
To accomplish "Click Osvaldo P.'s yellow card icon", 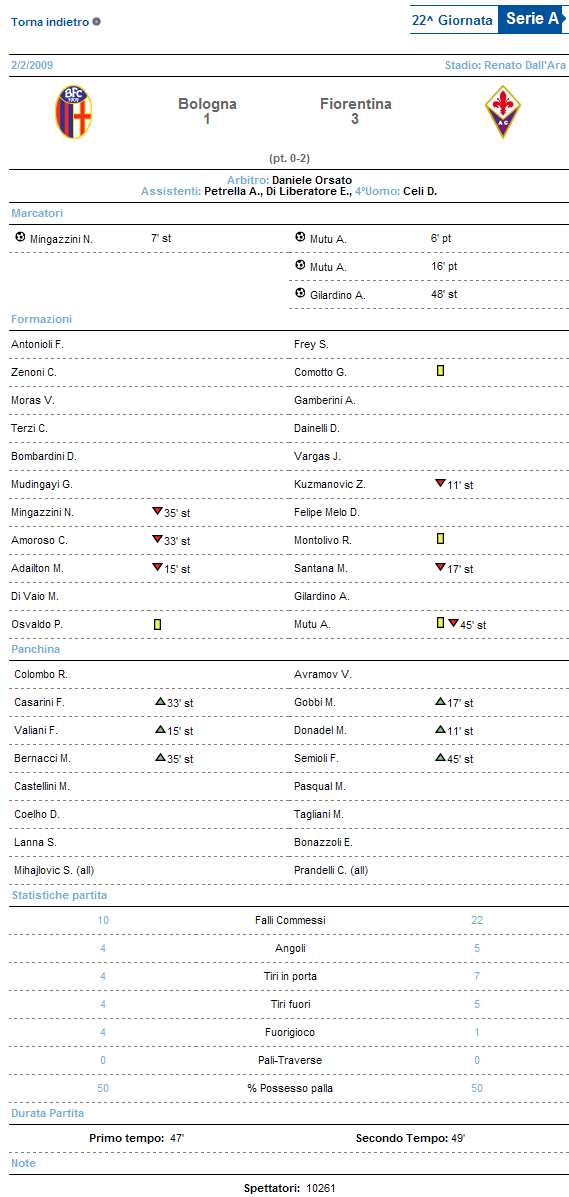I will coord(157,624).
